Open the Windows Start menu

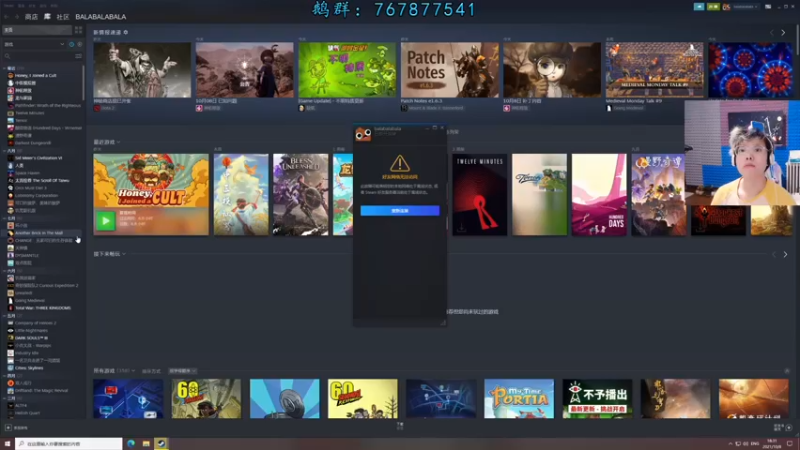point(7,443)
